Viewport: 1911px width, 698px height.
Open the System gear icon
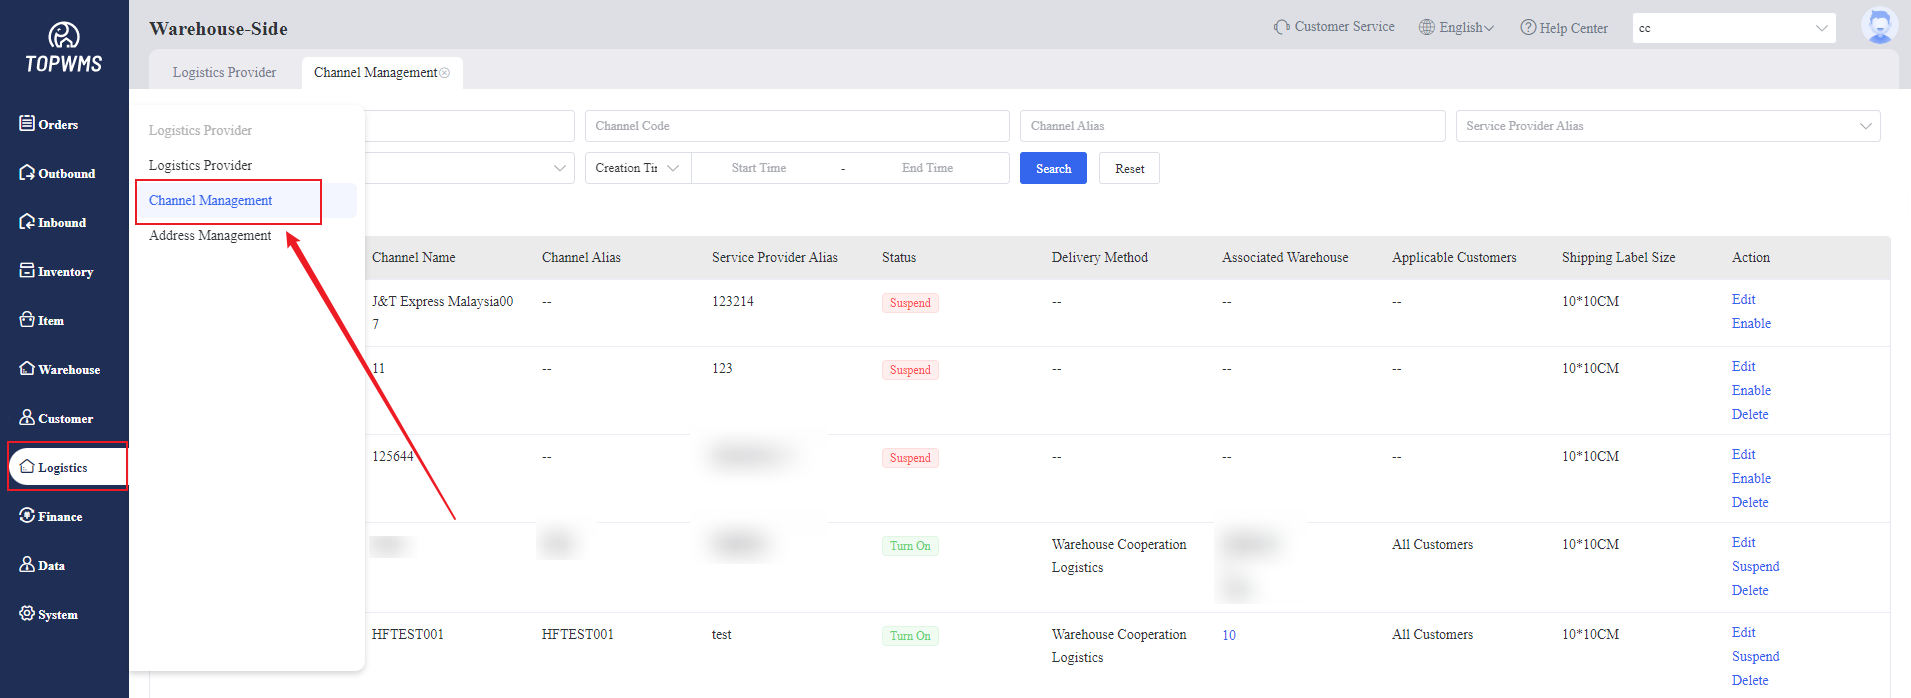27,613
